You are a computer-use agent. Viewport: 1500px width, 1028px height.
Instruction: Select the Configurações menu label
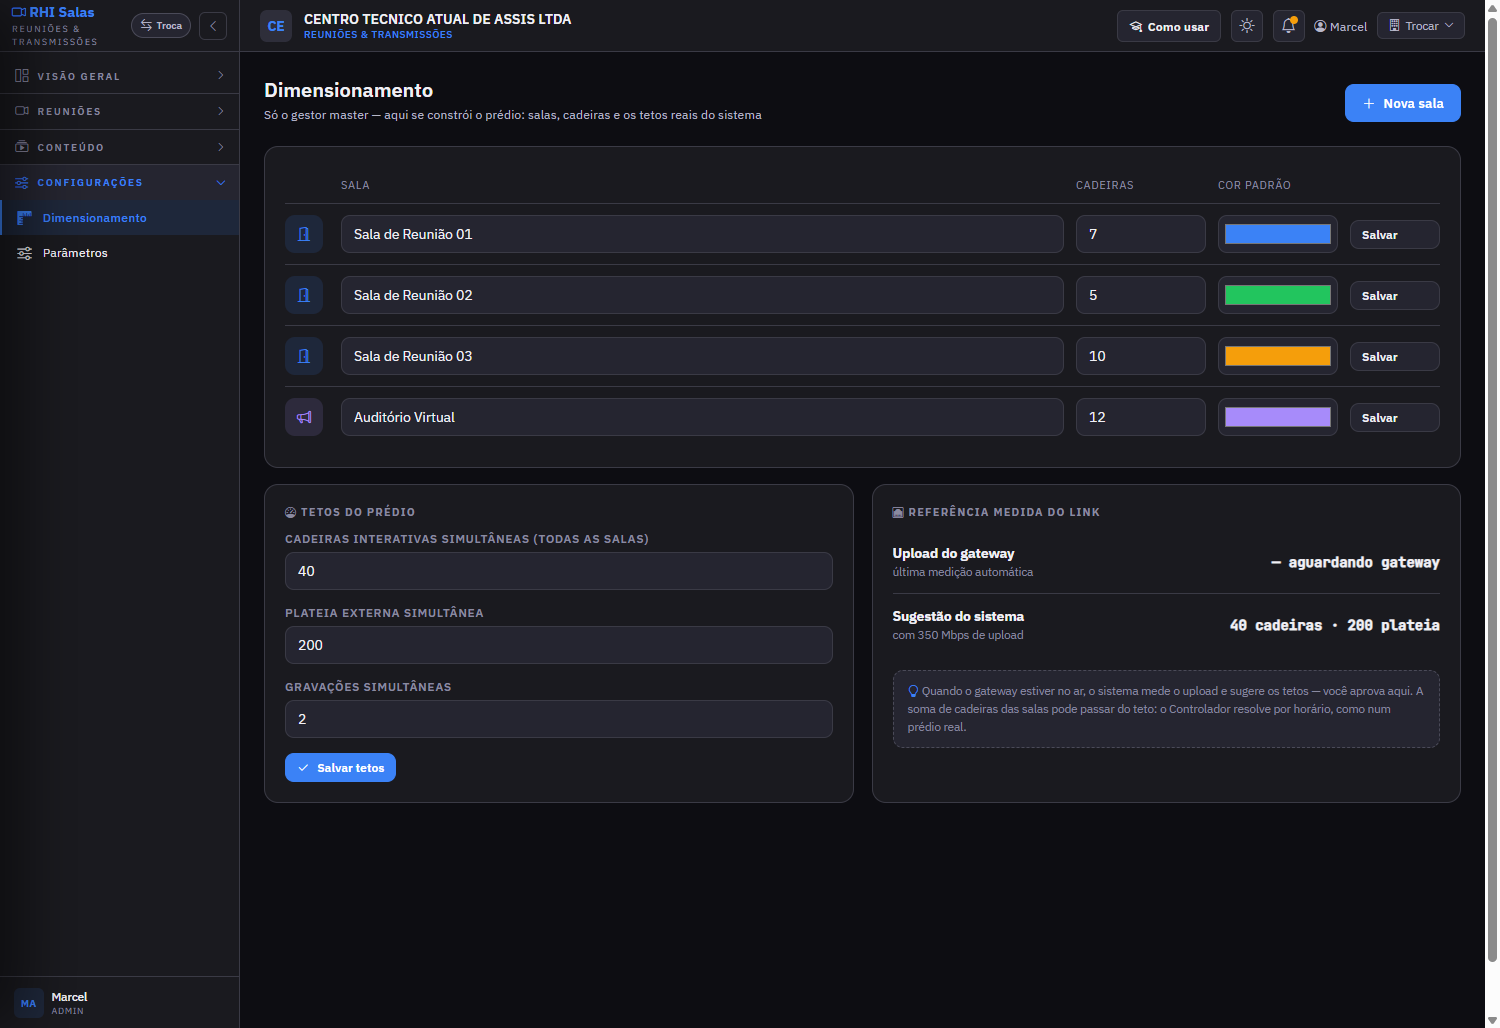click(90, 183)
